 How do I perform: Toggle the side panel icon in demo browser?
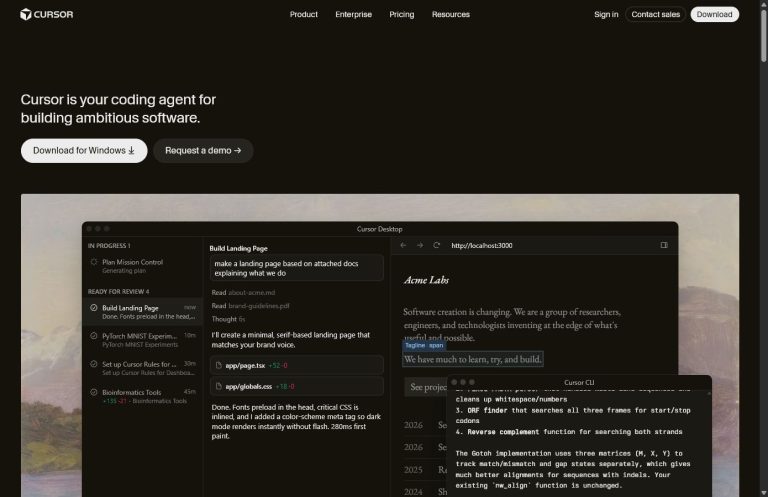pyautogui.click(x=664, y=245)
